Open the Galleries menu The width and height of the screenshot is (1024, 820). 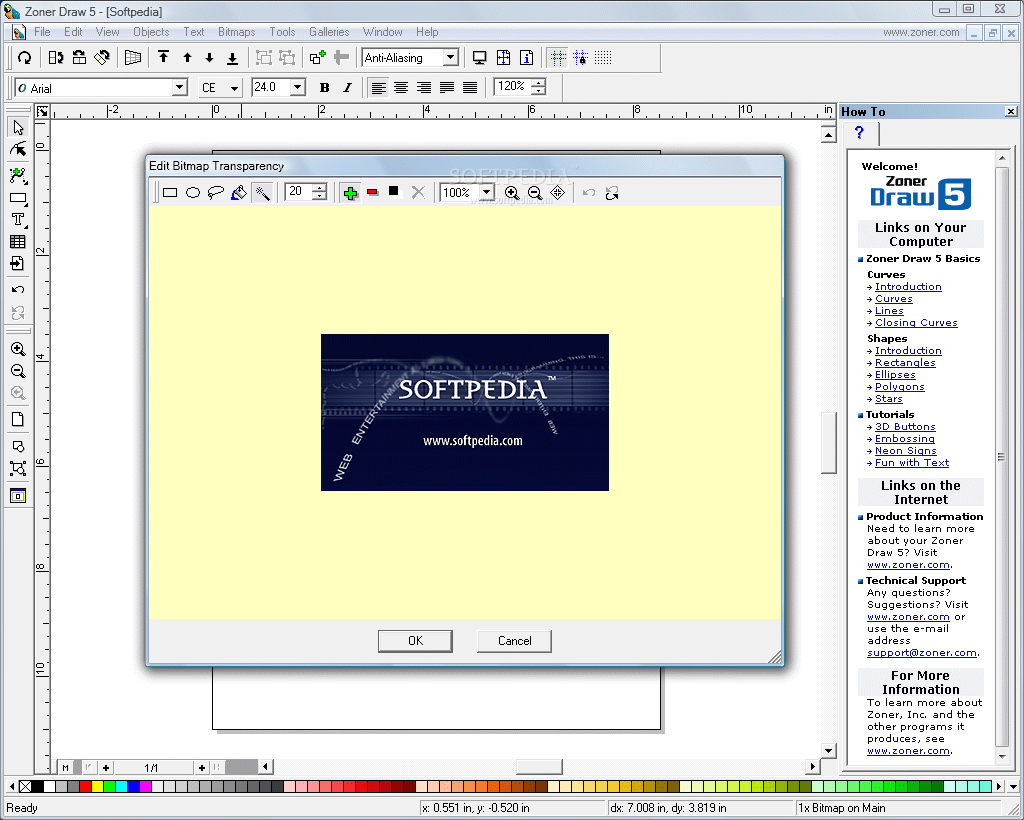pyautogui.click(x=329, y=31)
